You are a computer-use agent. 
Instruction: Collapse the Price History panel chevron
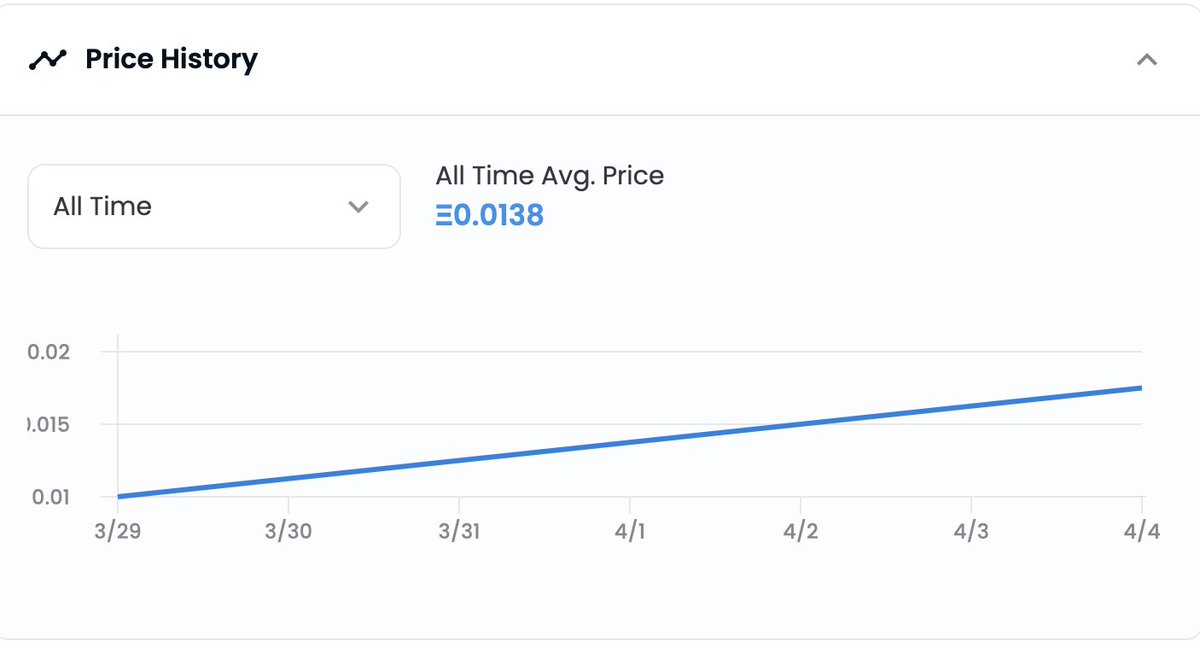1147,60
